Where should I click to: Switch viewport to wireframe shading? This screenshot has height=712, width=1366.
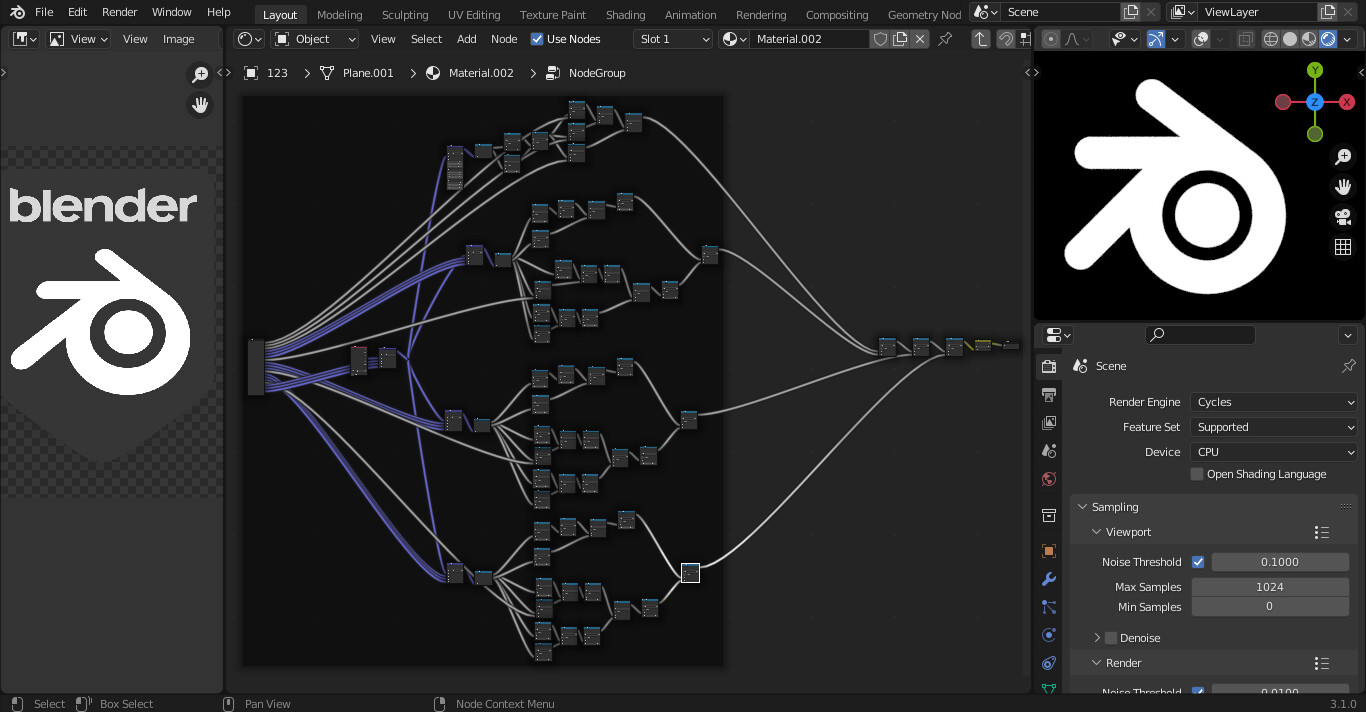(1271, 39)
